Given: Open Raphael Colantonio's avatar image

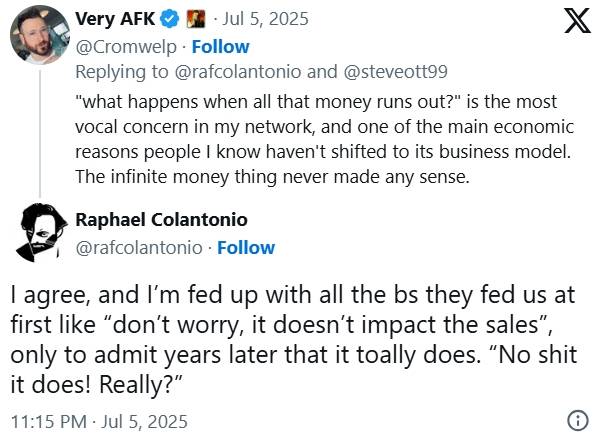Looking at the screenshot, I should (39, 232).
